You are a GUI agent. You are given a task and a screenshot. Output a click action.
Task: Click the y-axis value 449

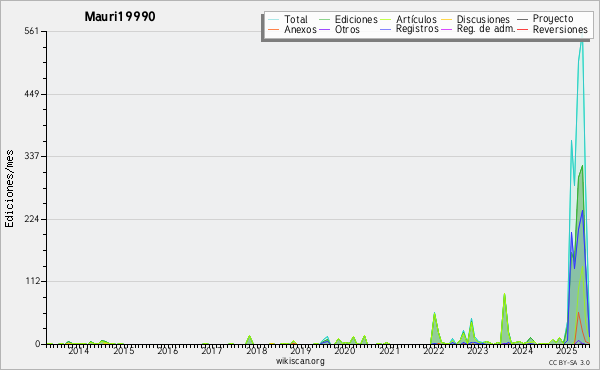[31, 94]
